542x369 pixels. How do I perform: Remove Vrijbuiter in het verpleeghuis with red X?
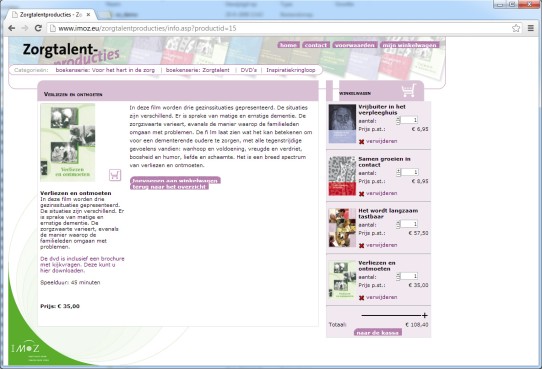362,142
